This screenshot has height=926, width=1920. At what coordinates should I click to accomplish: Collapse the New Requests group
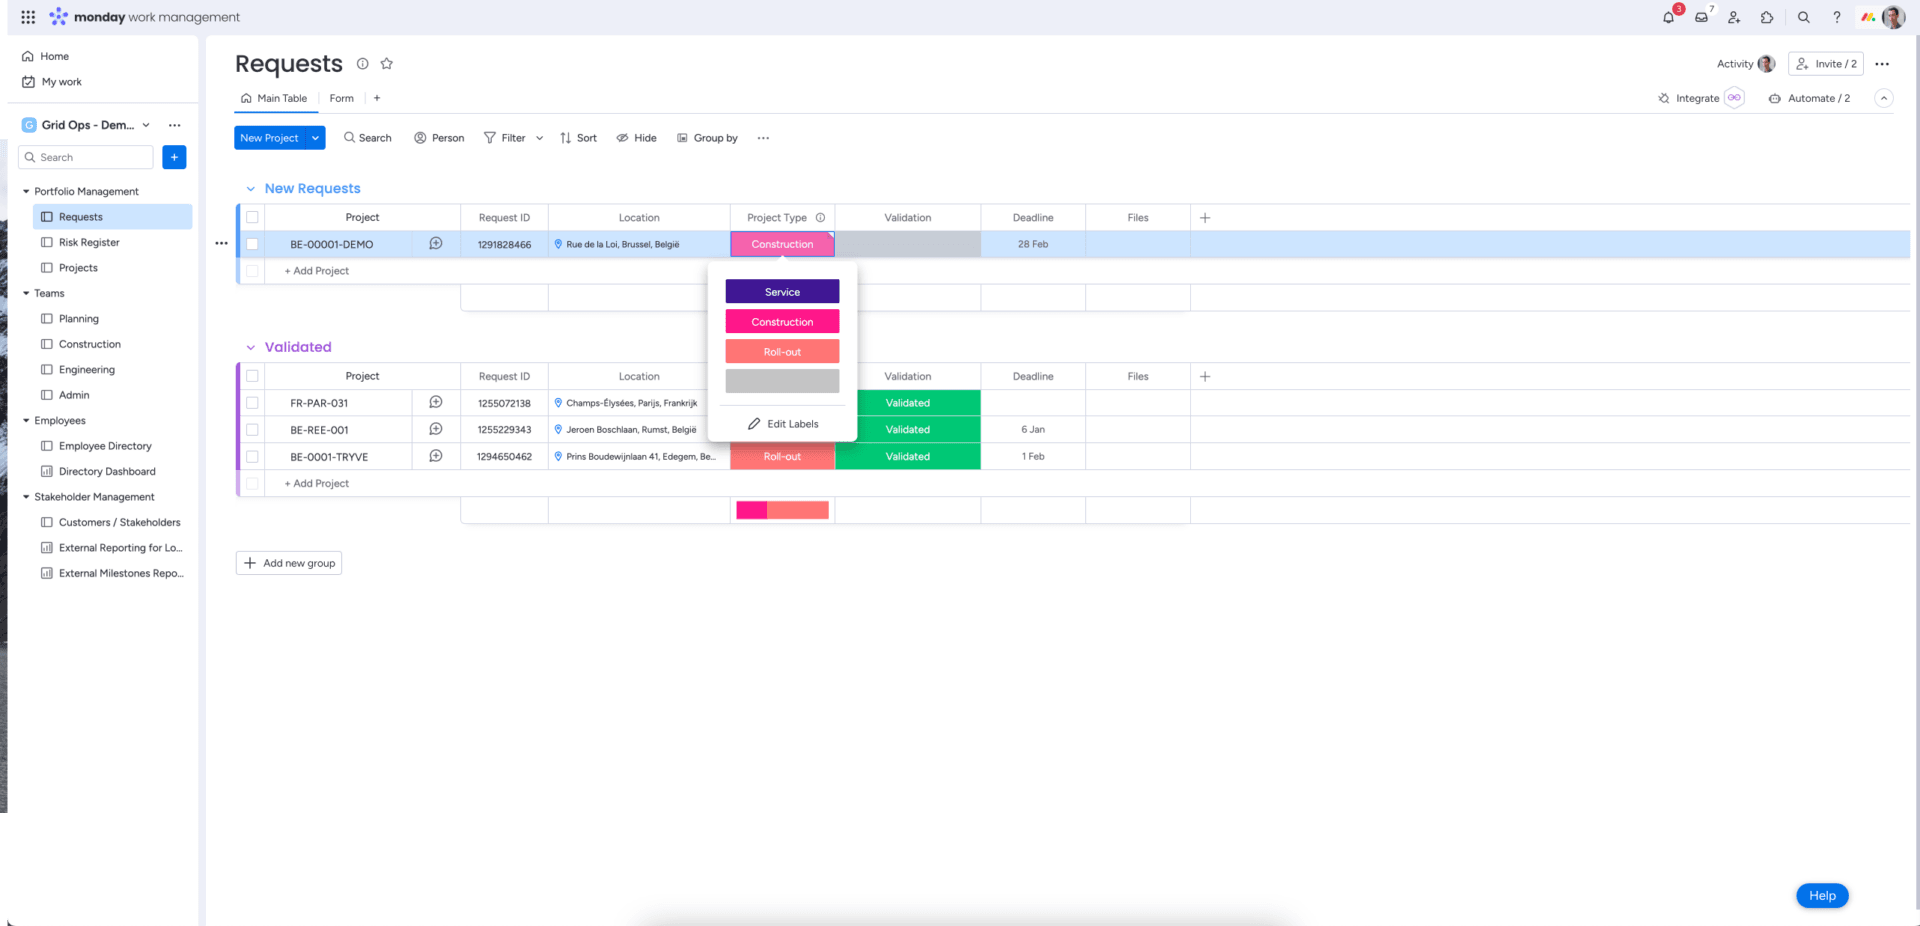[x=251, y=189]
